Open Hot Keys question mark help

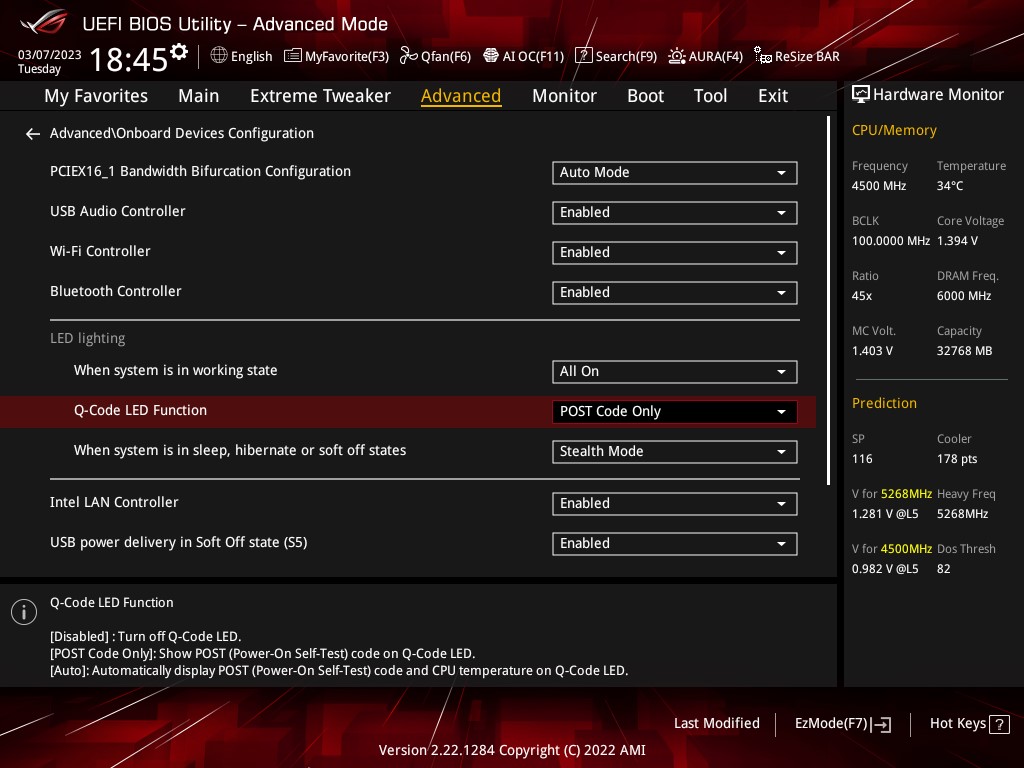coord(1000,724)
